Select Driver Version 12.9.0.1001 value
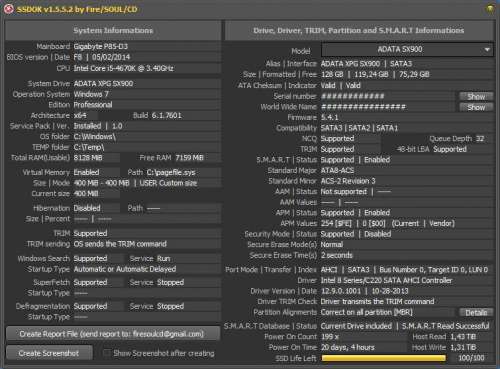The width and height of the screenshot is (500, 369). pos(341,291)
